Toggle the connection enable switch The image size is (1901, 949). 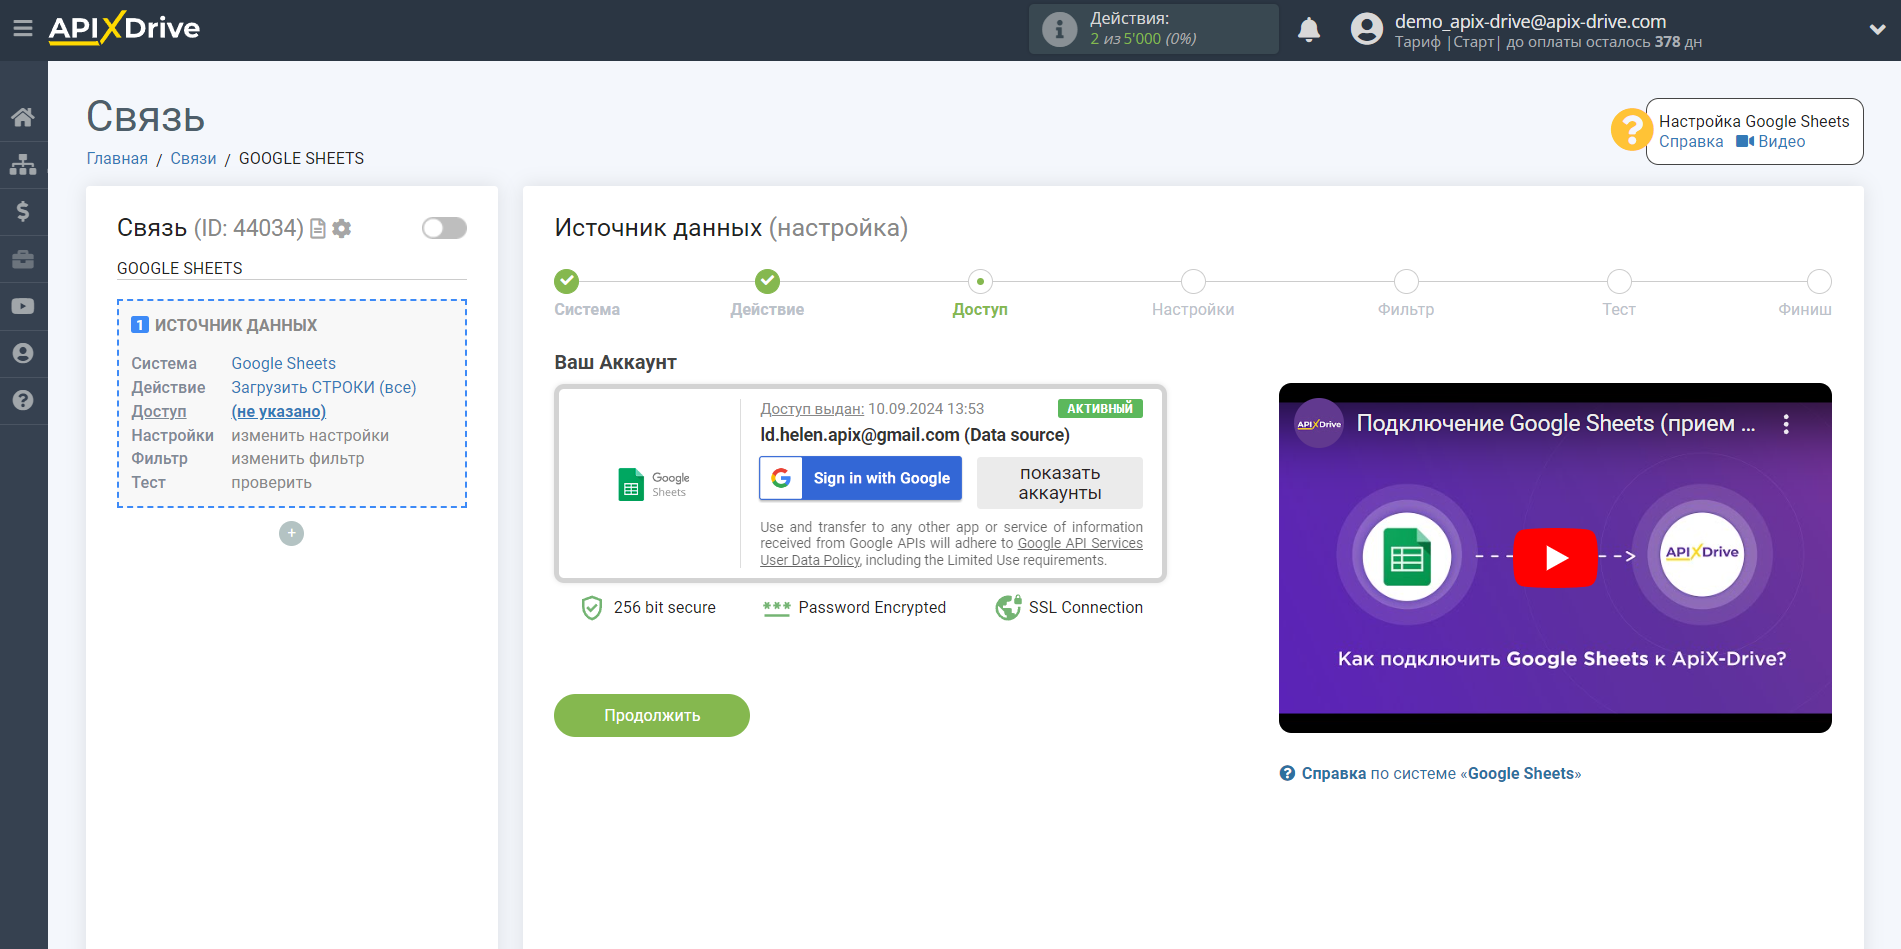[444, 228]
